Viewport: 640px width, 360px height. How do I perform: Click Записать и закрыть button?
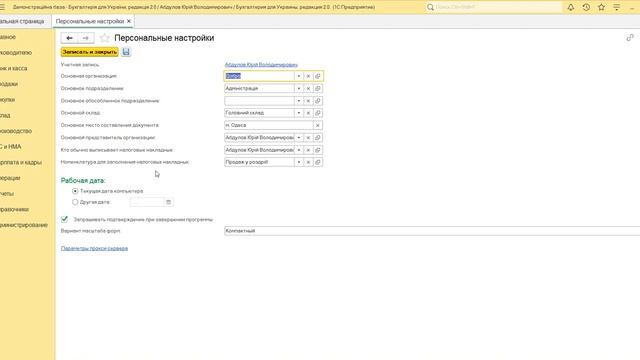(89, 52)
